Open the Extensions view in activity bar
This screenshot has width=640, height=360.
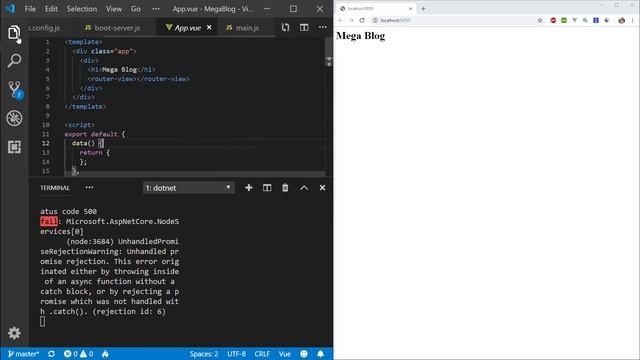pyautogui.click(x=14, y=147)
